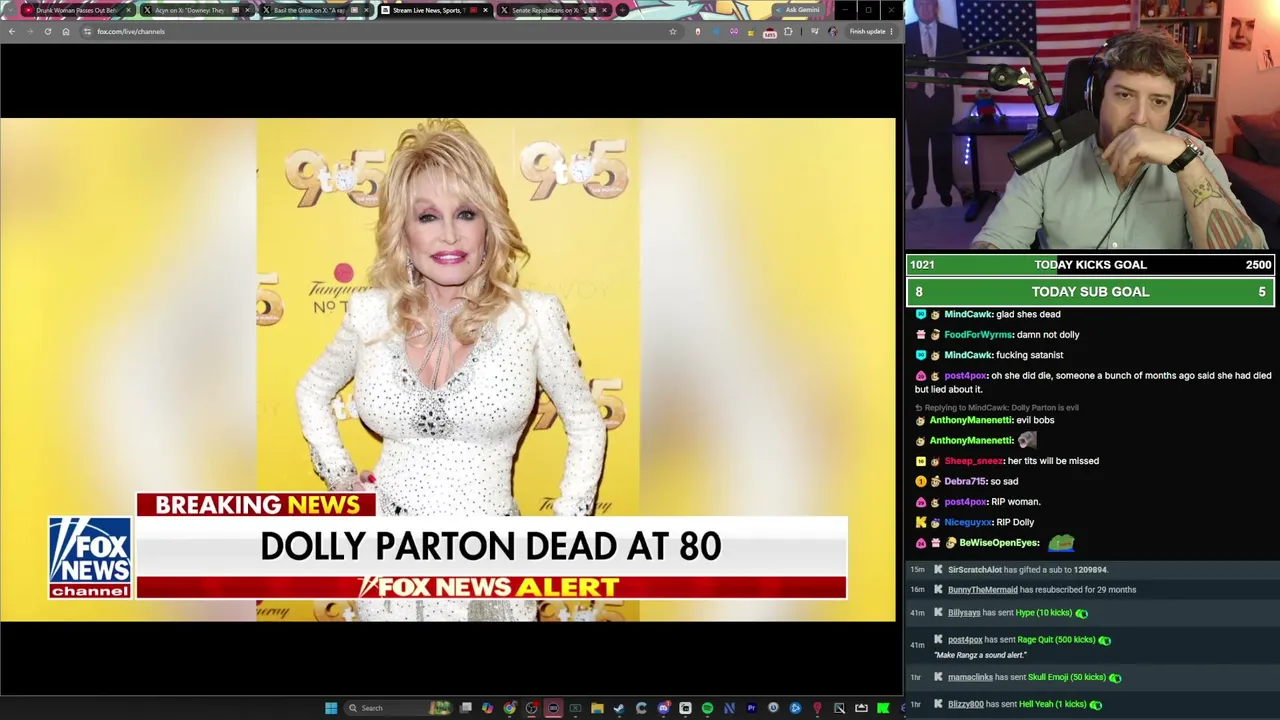Screen dimensions: 1280x720
Task: Open Blizzy800's profile link
Action: pyautogui.click(x=965, y=704)
